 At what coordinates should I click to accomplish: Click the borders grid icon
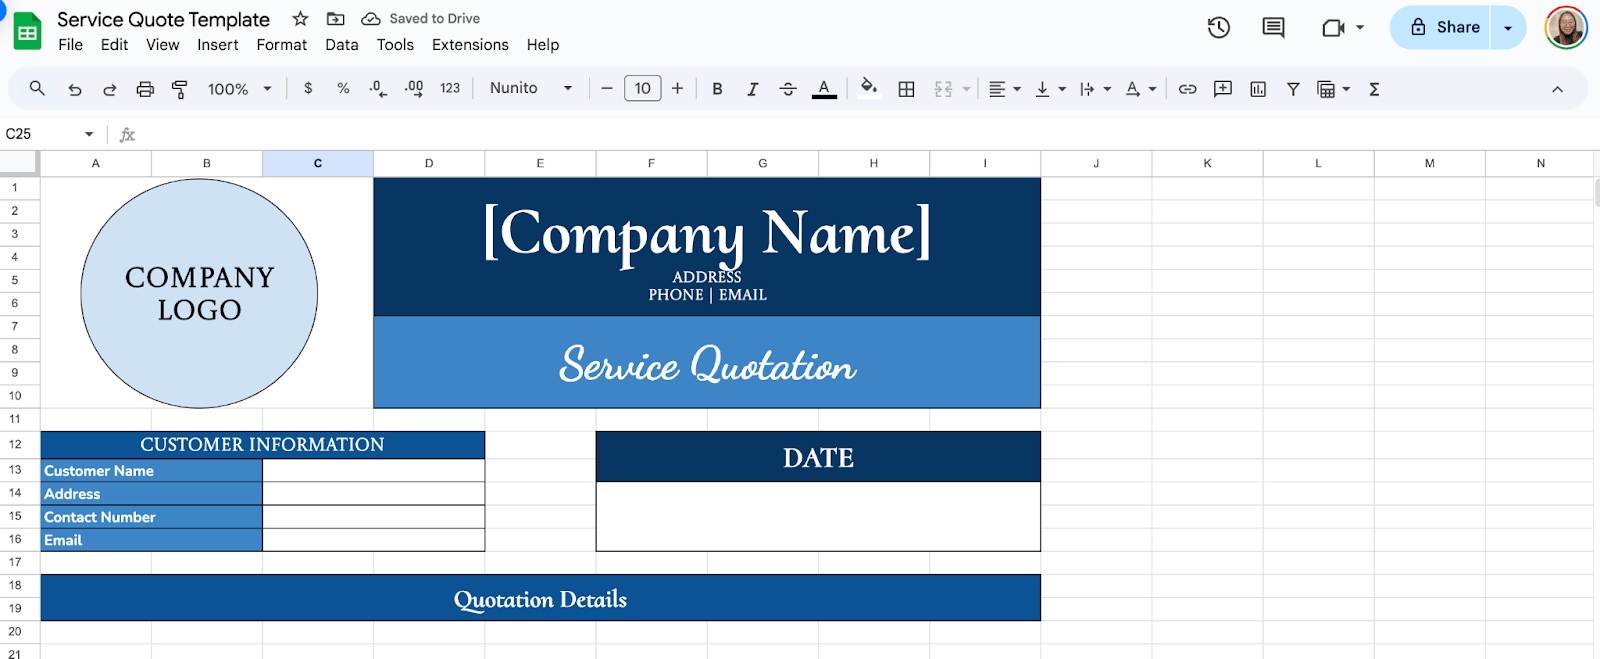[906, 89]
